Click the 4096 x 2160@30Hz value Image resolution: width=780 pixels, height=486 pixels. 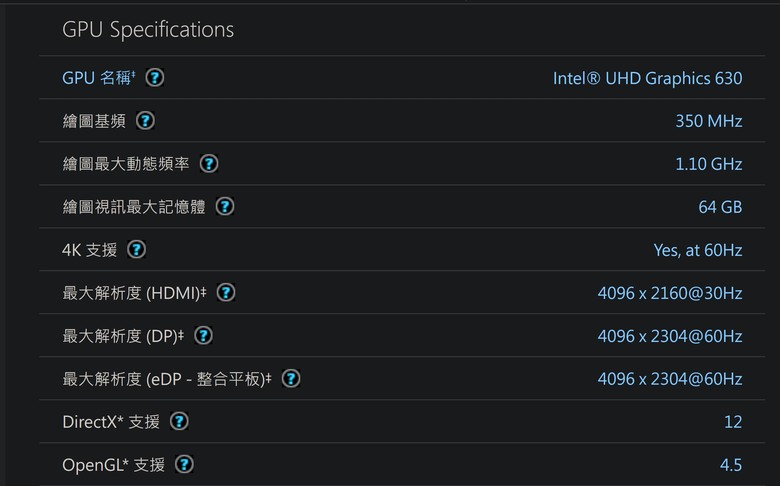670,293
